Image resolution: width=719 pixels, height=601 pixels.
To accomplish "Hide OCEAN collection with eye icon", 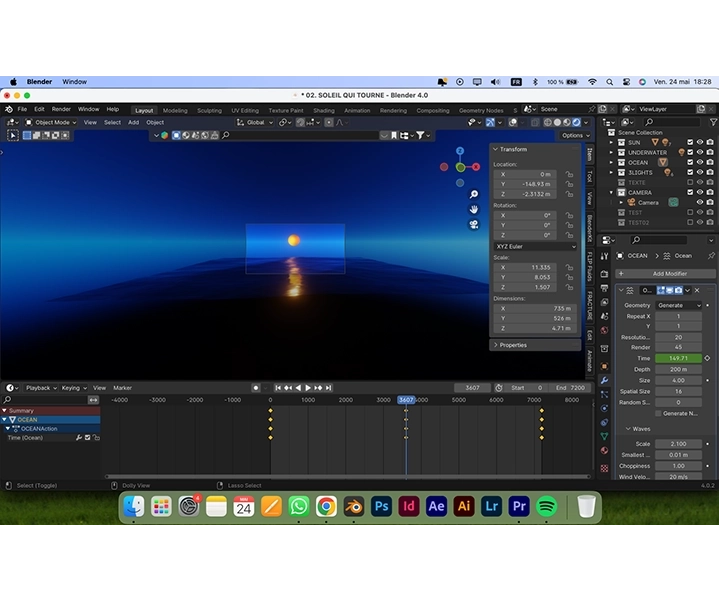I will pyautogui.click(x=700, y=163).
